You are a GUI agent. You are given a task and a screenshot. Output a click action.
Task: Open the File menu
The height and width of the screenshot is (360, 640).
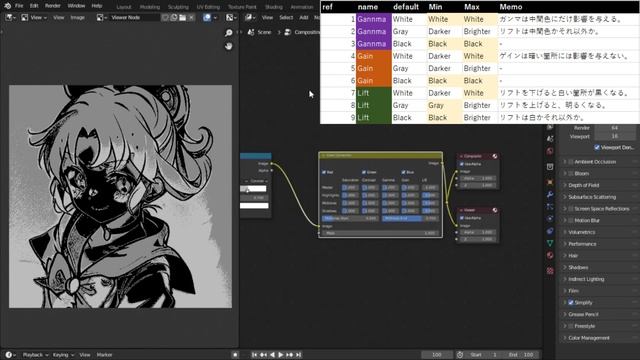click(19, 6)
